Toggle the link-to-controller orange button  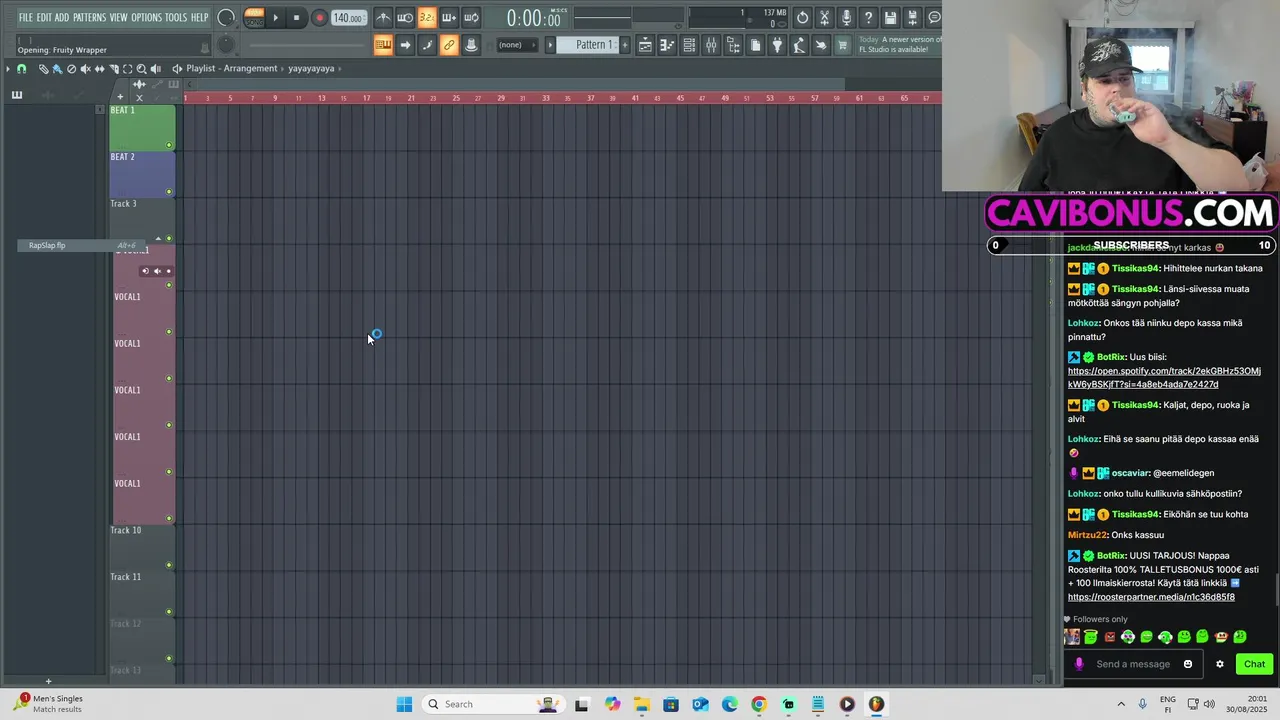click(449, 45)
